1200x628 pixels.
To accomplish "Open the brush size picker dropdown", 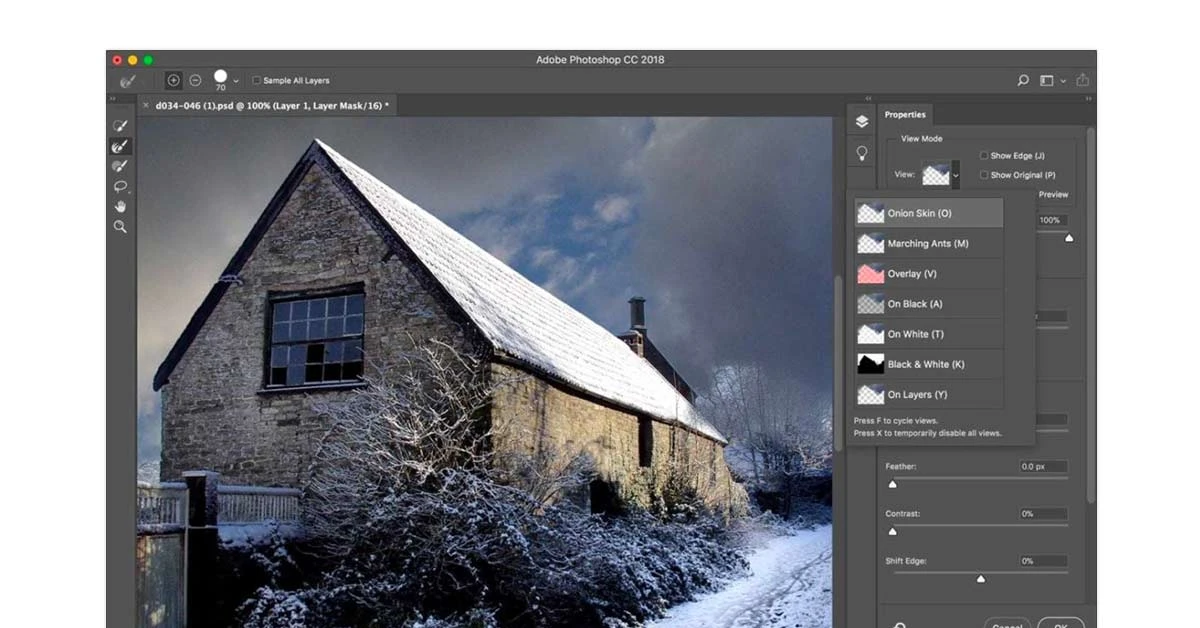I will pyautogui.click(x=236, y=80).
